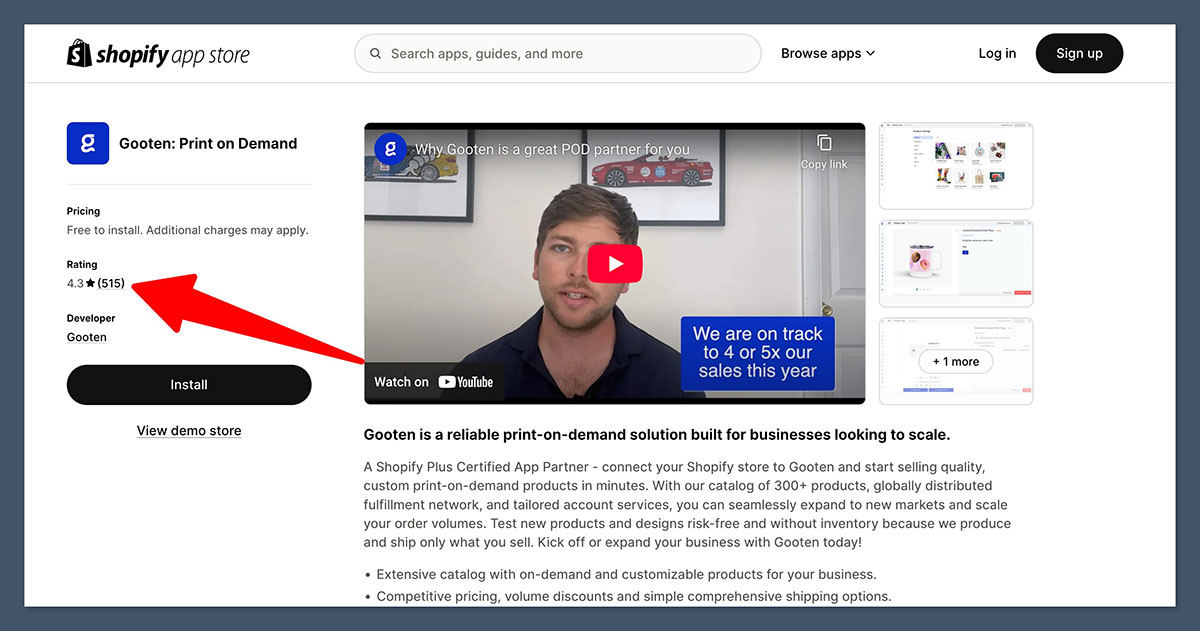Click the Install button
Screen dimensions: 1200x631
(x=189, y=385)
